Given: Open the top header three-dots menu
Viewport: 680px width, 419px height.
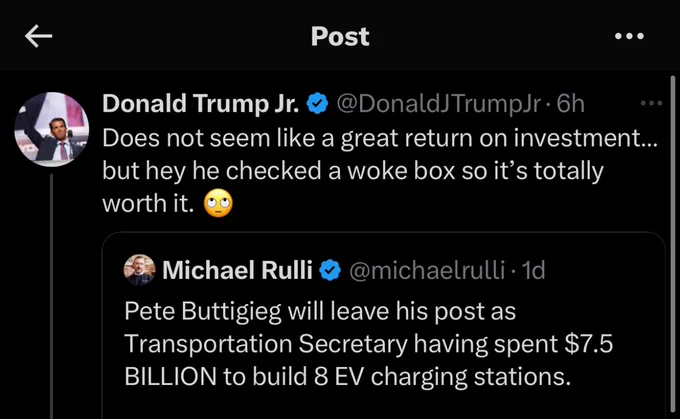Looking at the screenshot, I should [x=629, y=36].
